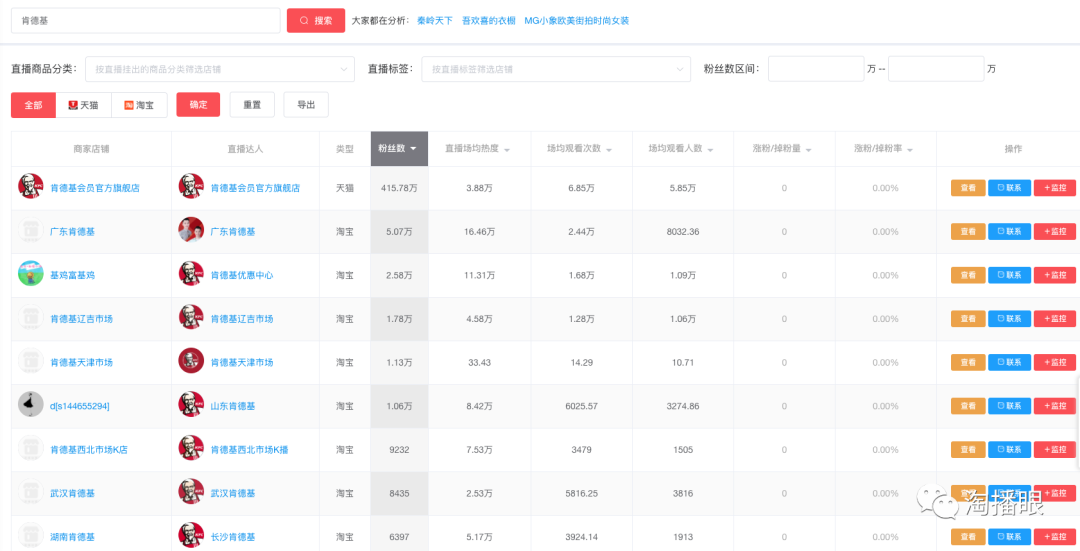Click the 广东肯德基 streamer photo avatar
The width and height of the screenshot is (1080, 551).
[191, 231]
